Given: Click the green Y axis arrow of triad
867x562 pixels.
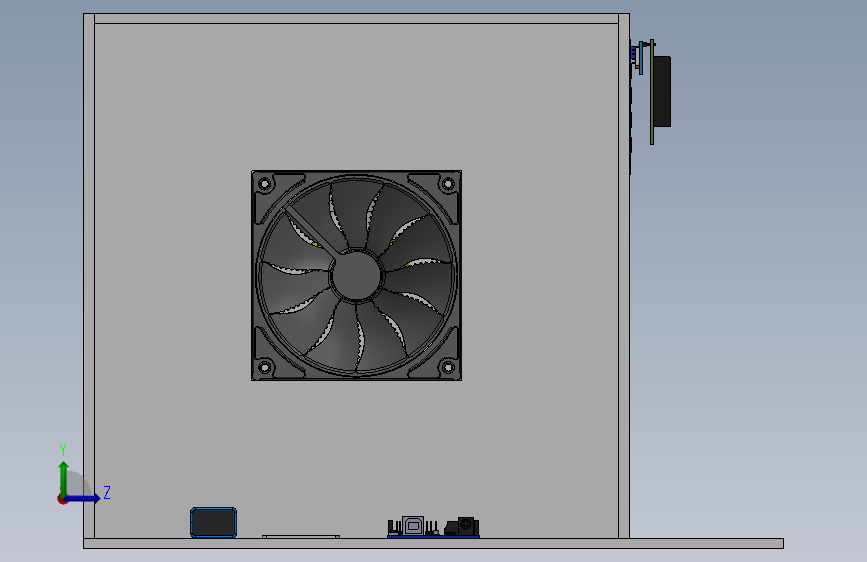Looking at the screenshot, I should pyautogui.click(x=64, y=478).
